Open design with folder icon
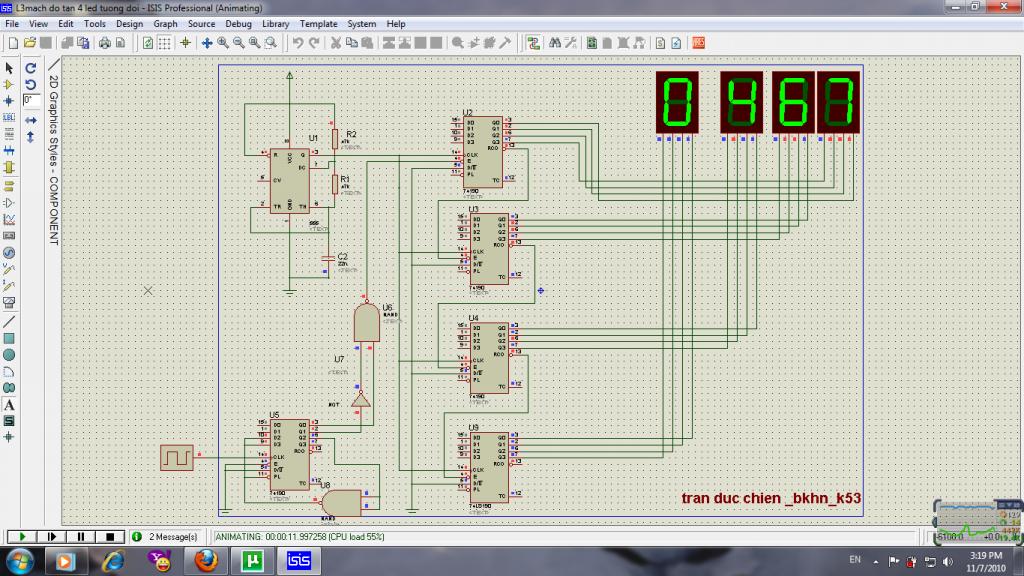1024x576 pixels. tap(29, 43)
